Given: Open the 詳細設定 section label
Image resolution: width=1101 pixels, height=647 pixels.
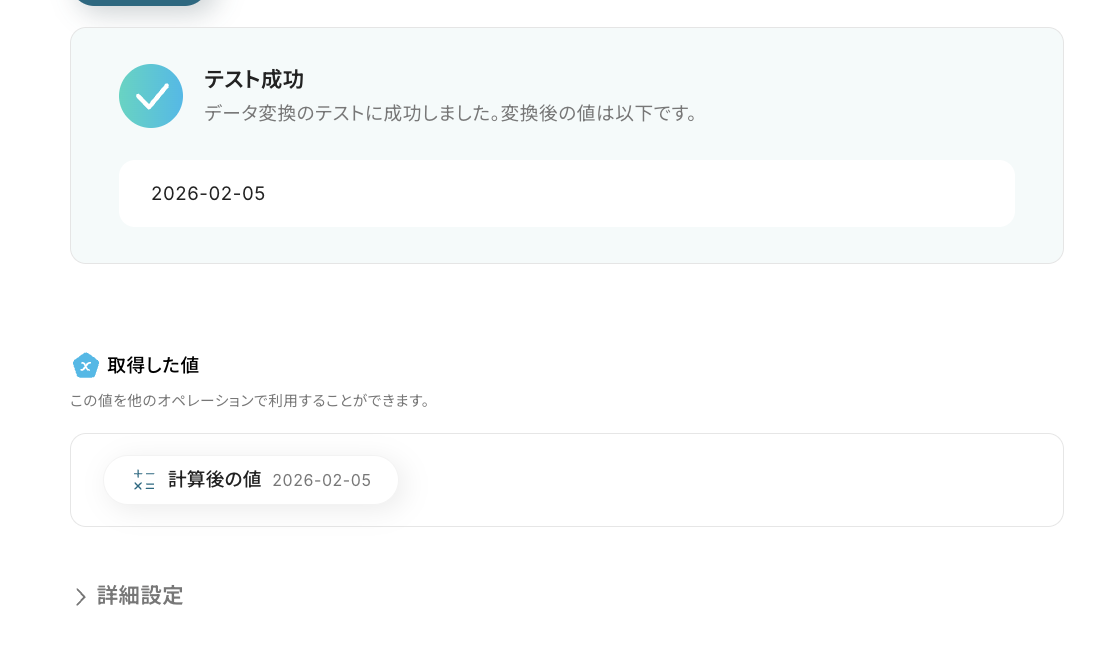Looking at the screenshot, I should (140, 596).
